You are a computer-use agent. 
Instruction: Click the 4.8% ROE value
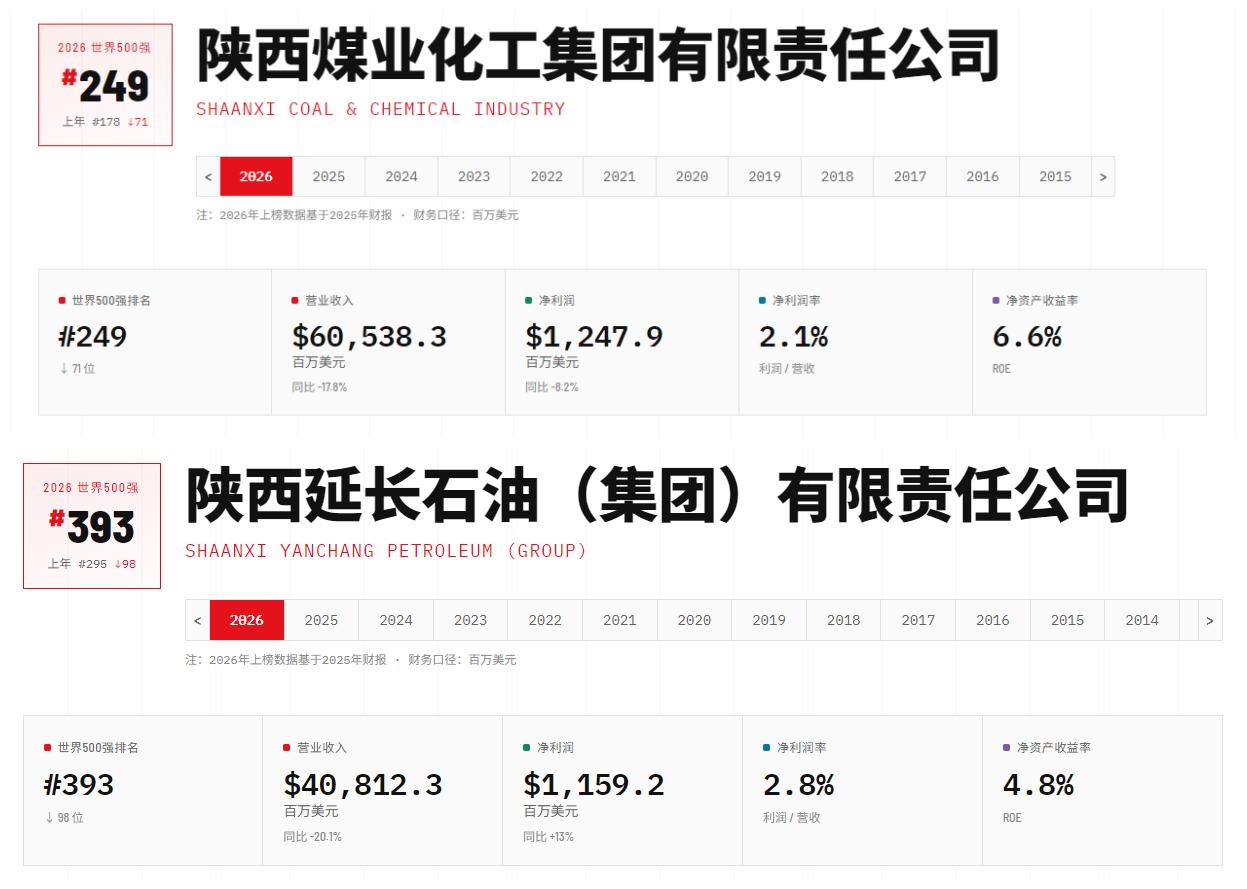[x=1038, y=785]
